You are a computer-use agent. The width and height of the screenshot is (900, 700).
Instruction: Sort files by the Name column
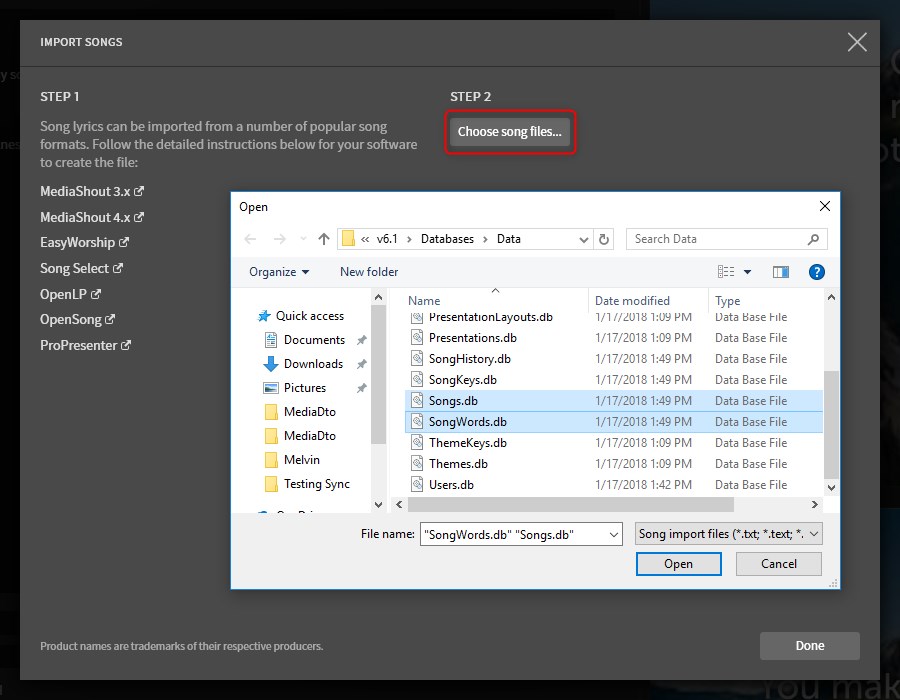coord(424,301)
